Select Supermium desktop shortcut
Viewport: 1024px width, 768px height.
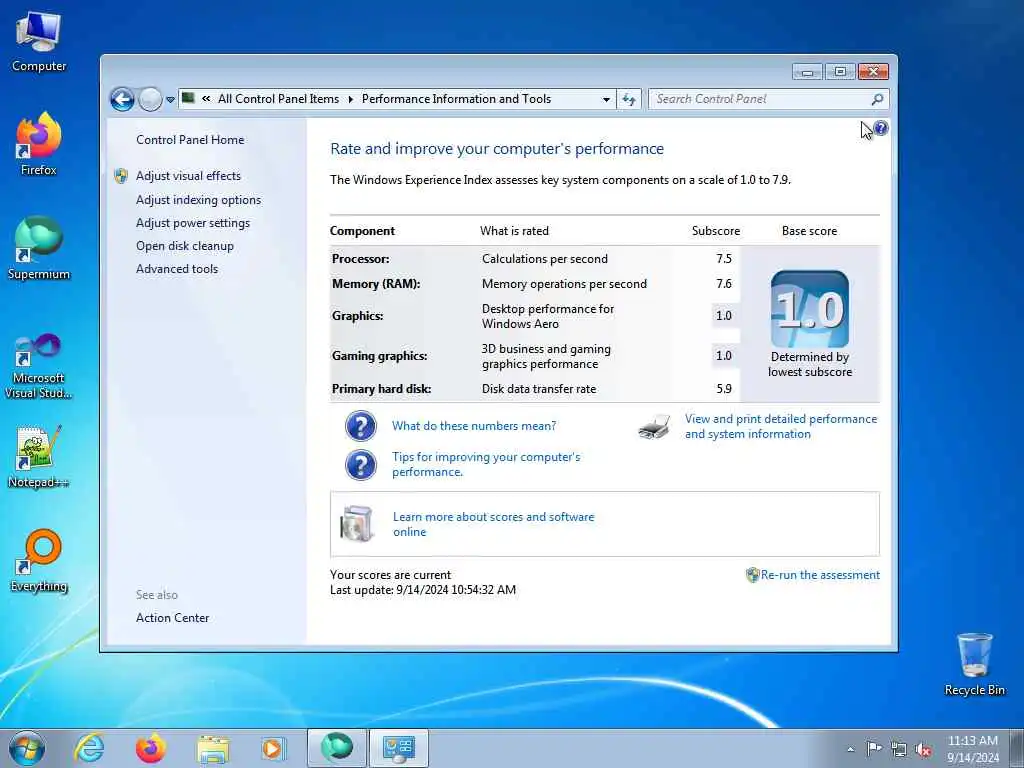click(x=39, y=248)
